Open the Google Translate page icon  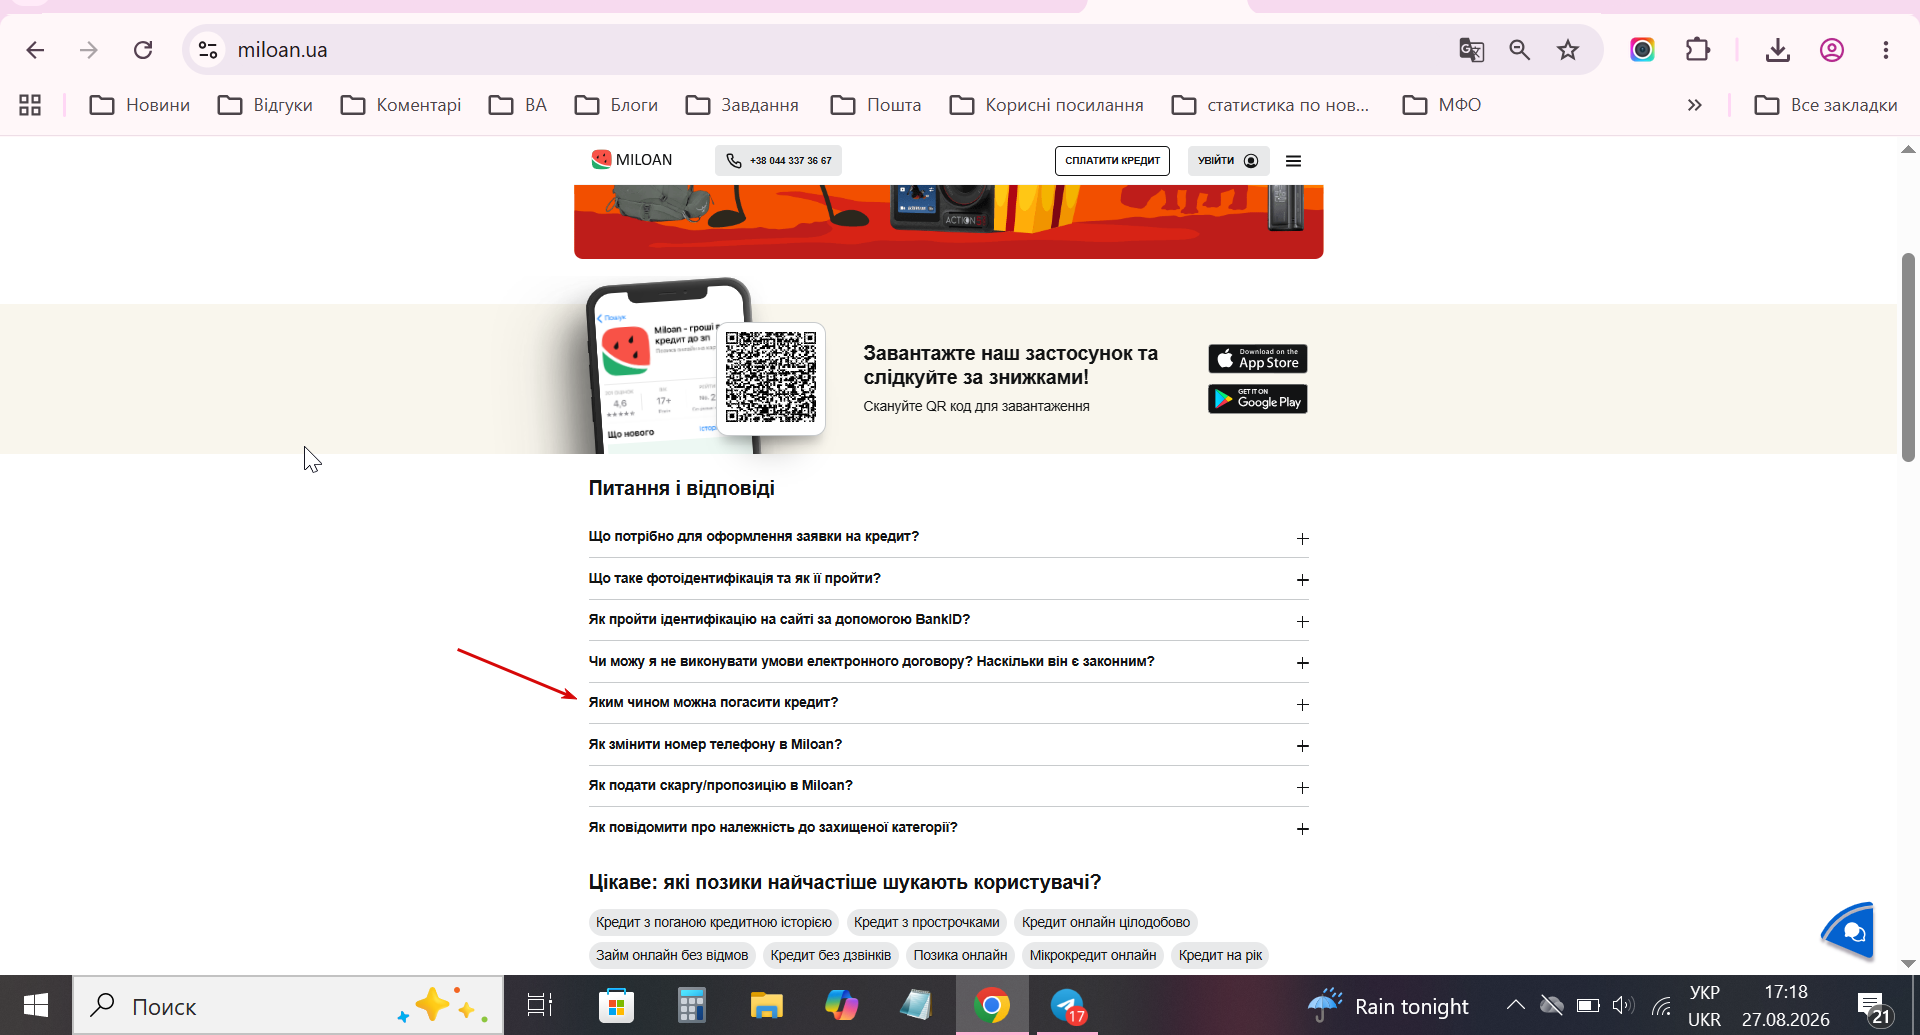click(1471, 50)
